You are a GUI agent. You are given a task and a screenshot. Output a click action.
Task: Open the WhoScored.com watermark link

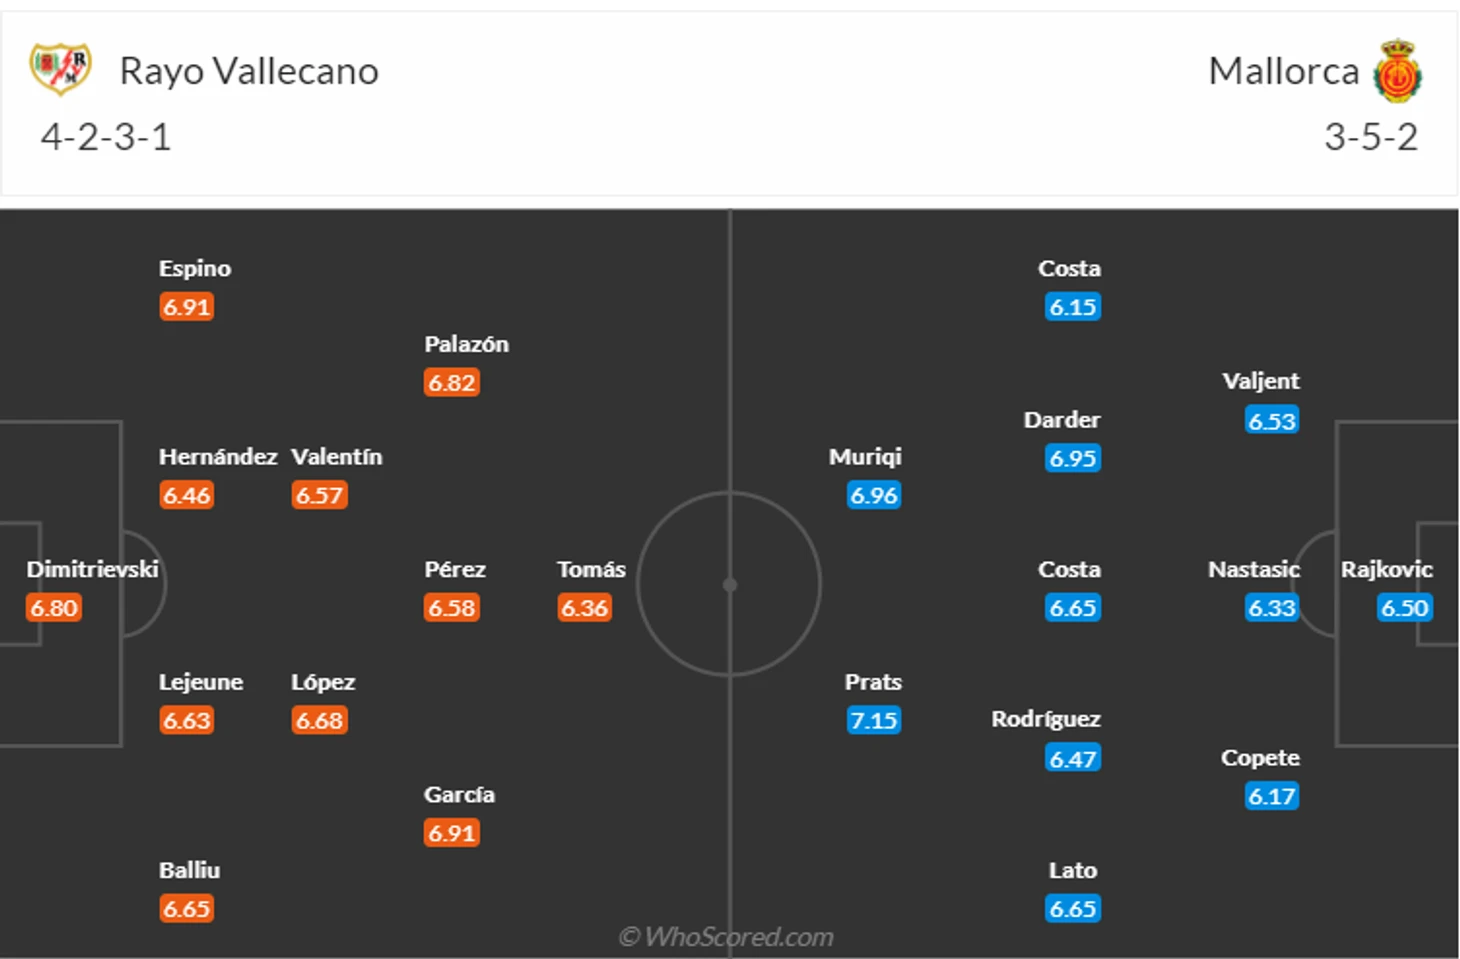click(726, 937)
